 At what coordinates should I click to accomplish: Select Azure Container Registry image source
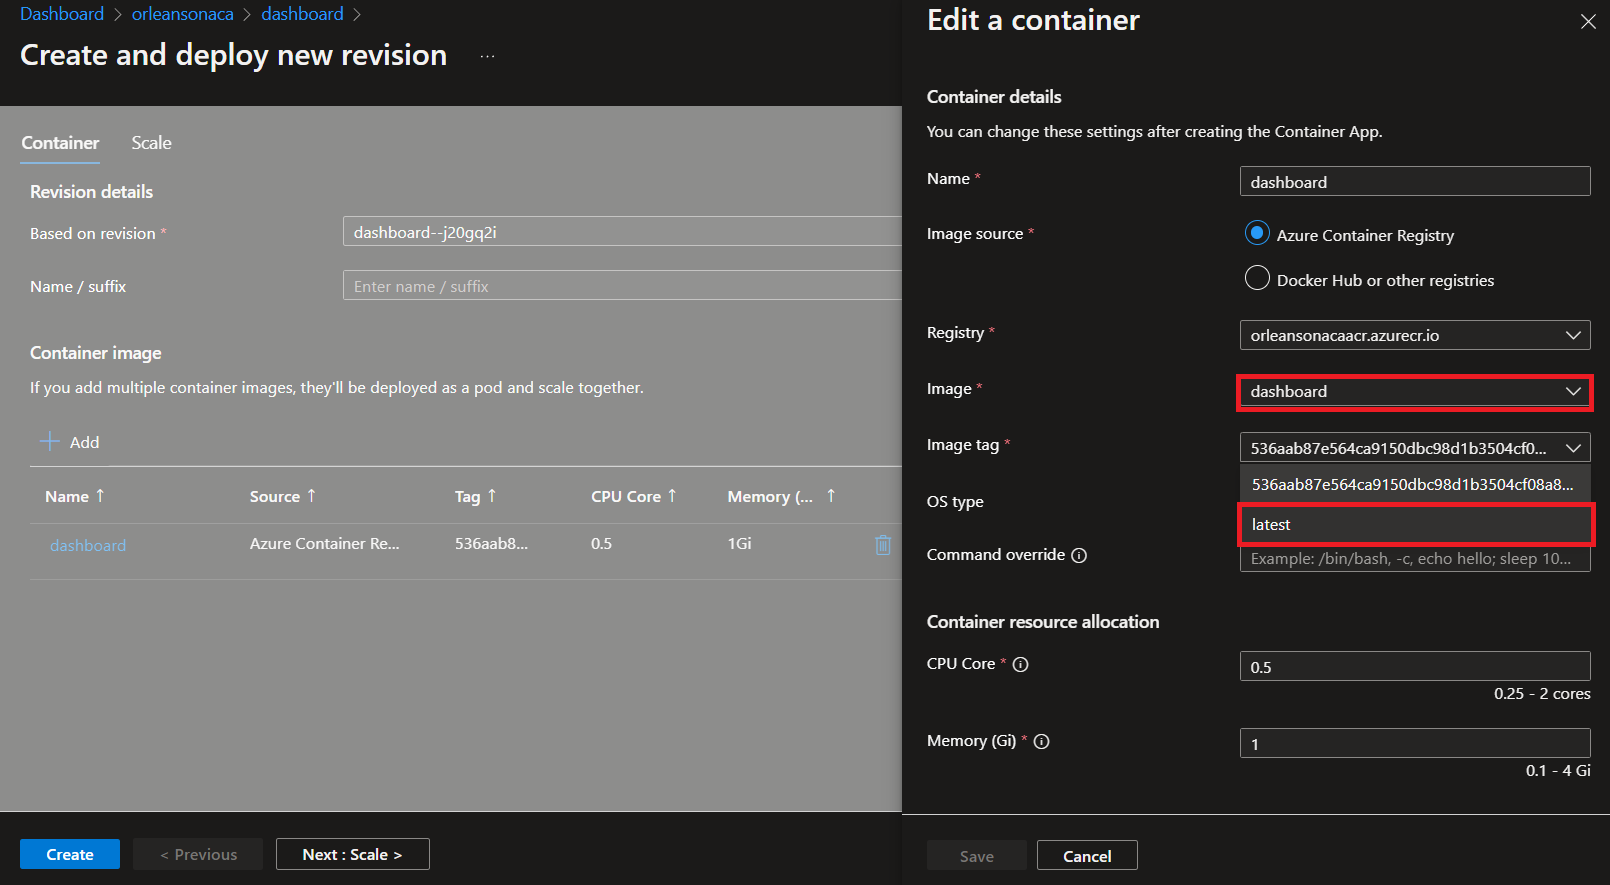tap(1257, 233)
